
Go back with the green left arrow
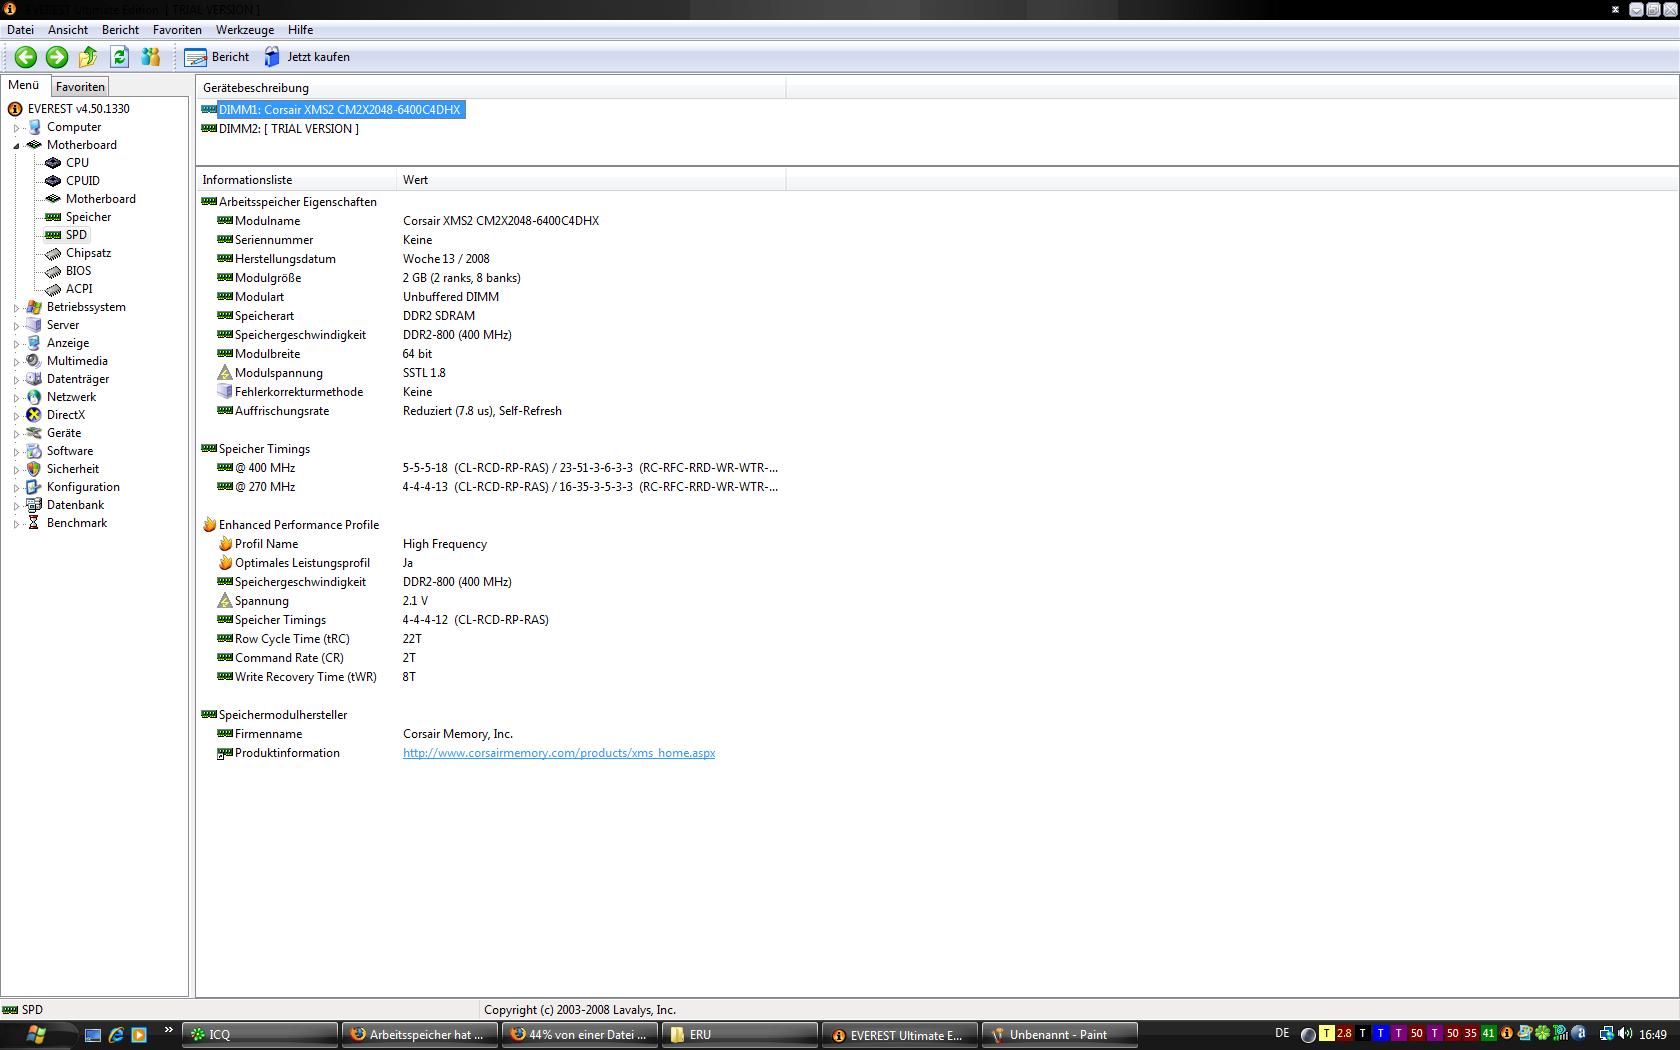click(x=26, y=57)
